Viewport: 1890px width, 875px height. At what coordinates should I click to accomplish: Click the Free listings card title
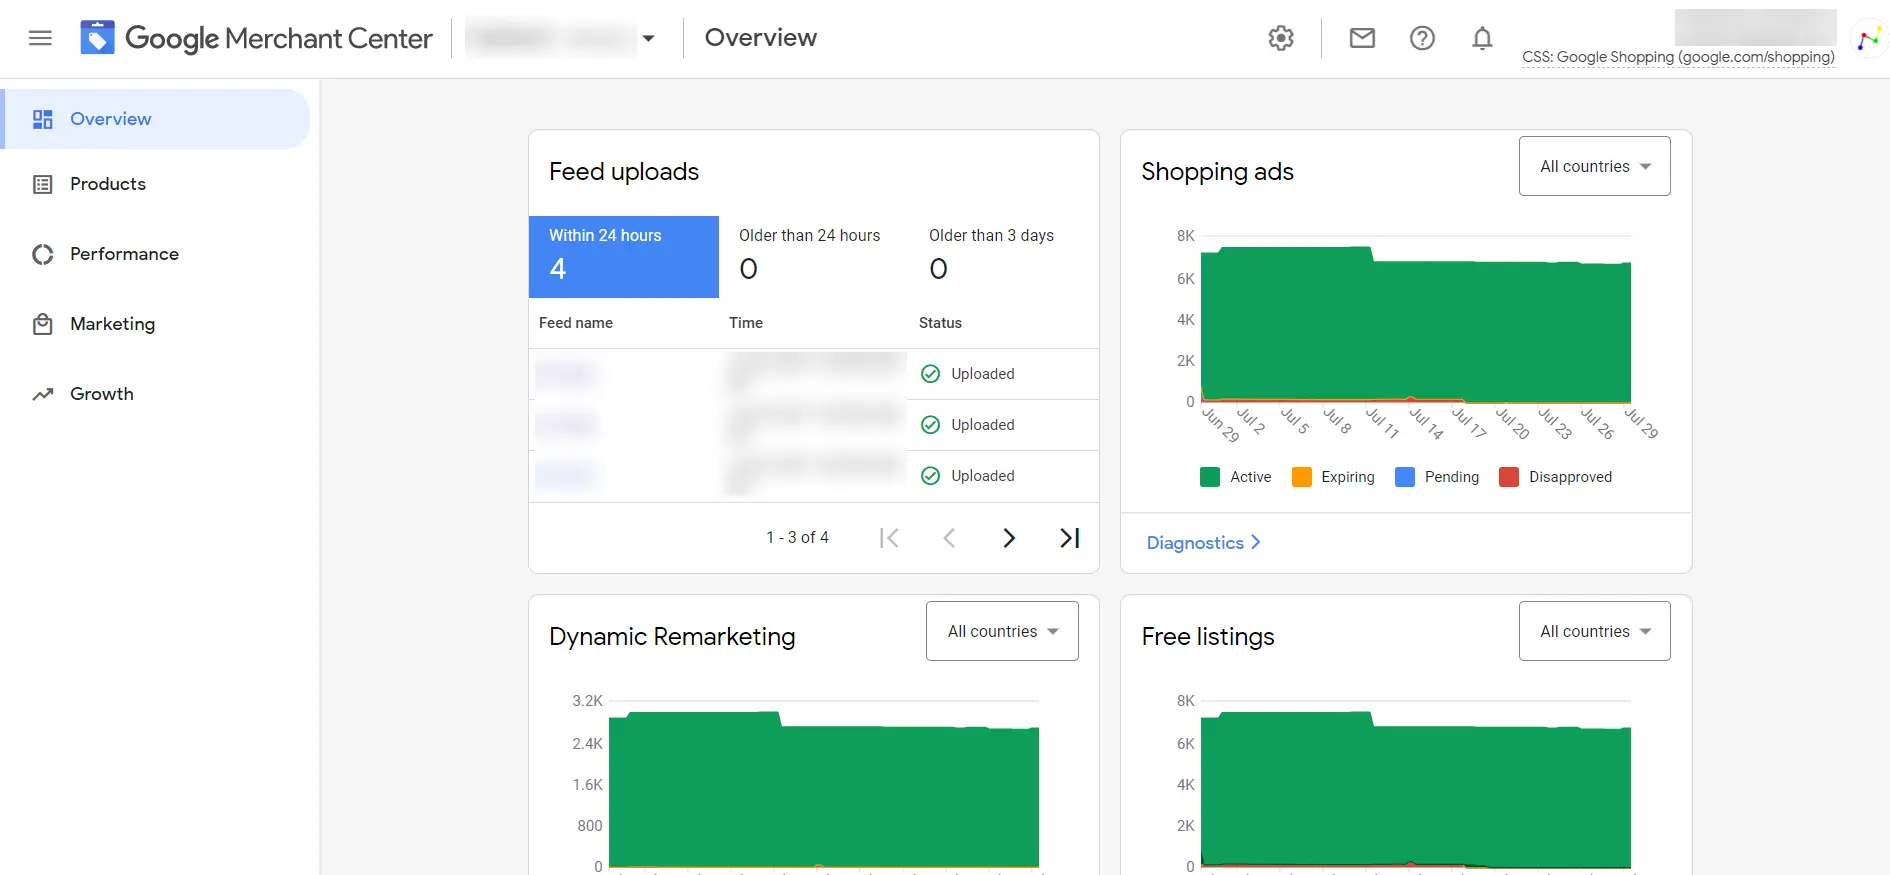[1208, 637]
